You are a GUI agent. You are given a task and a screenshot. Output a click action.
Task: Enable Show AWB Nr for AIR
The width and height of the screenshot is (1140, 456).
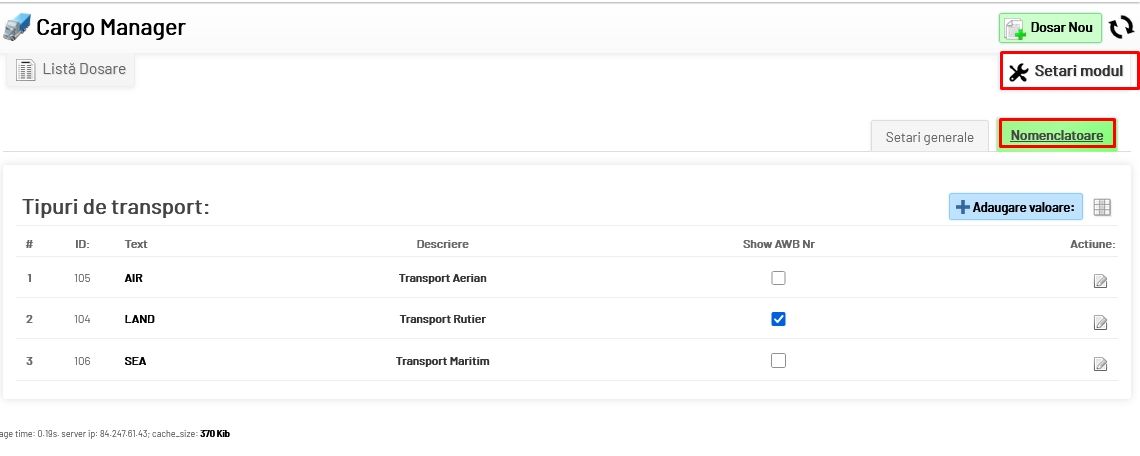(778, 278)
